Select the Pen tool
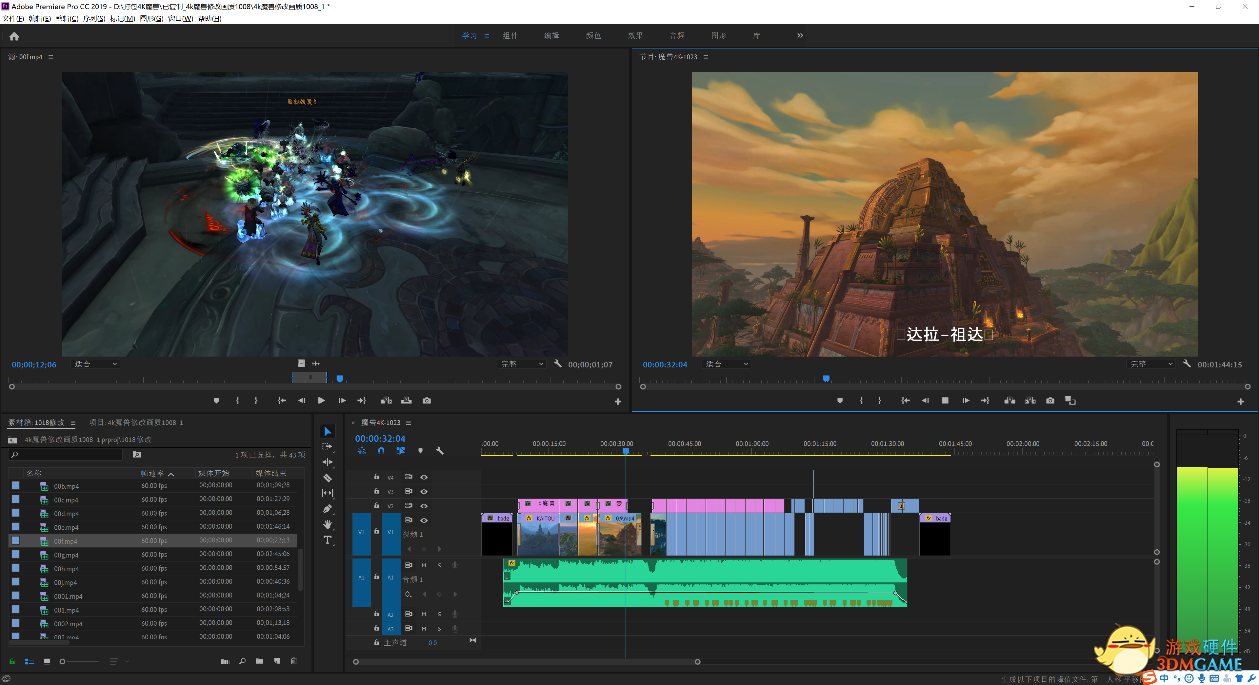This screenshot has height=685, width=1259. pos(327,509)
